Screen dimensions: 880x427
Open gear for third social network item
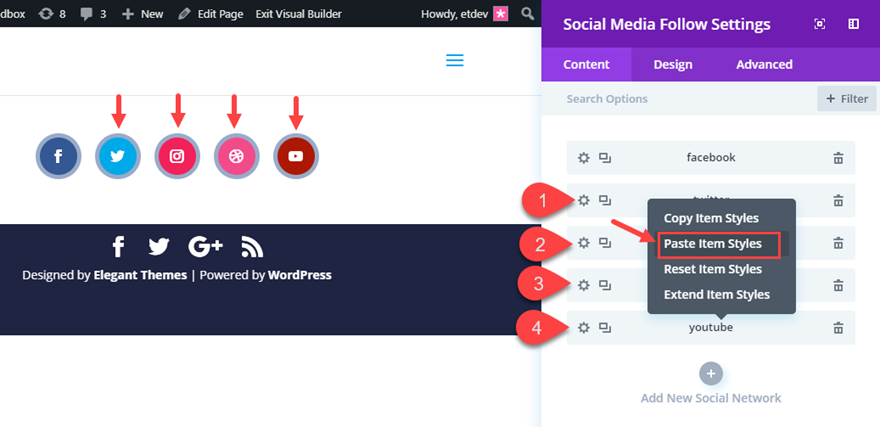coord(584,243)
